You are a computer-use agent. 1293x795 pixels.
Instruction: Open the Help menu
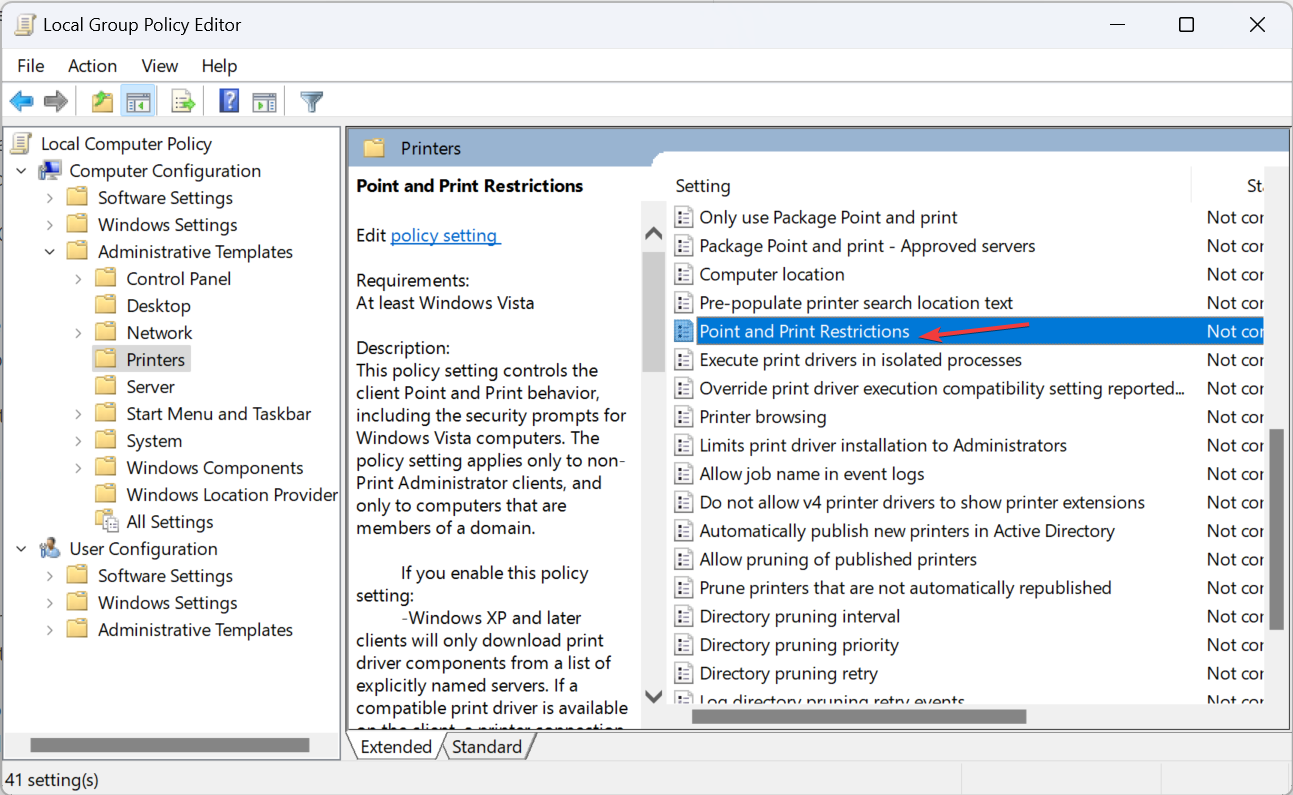click(x=219, y=65)
